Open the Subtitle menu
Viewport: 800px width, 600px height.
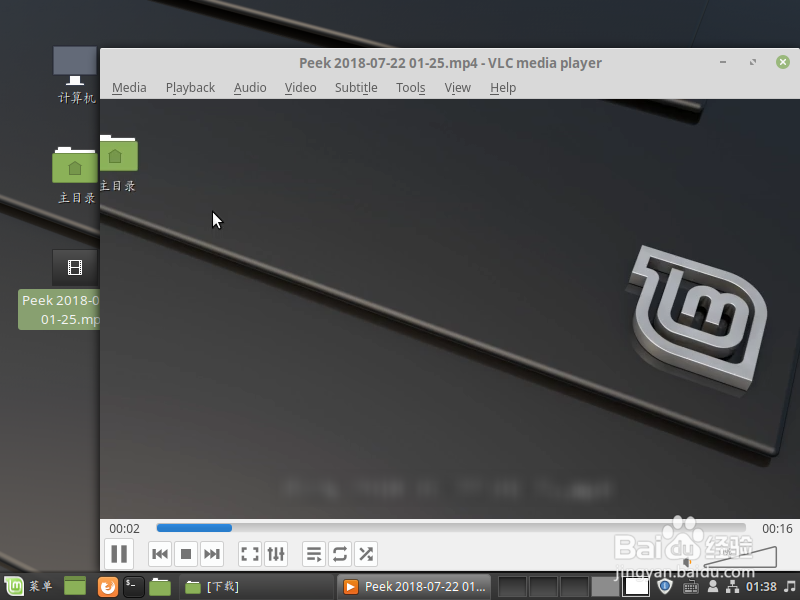coord(356,88)
